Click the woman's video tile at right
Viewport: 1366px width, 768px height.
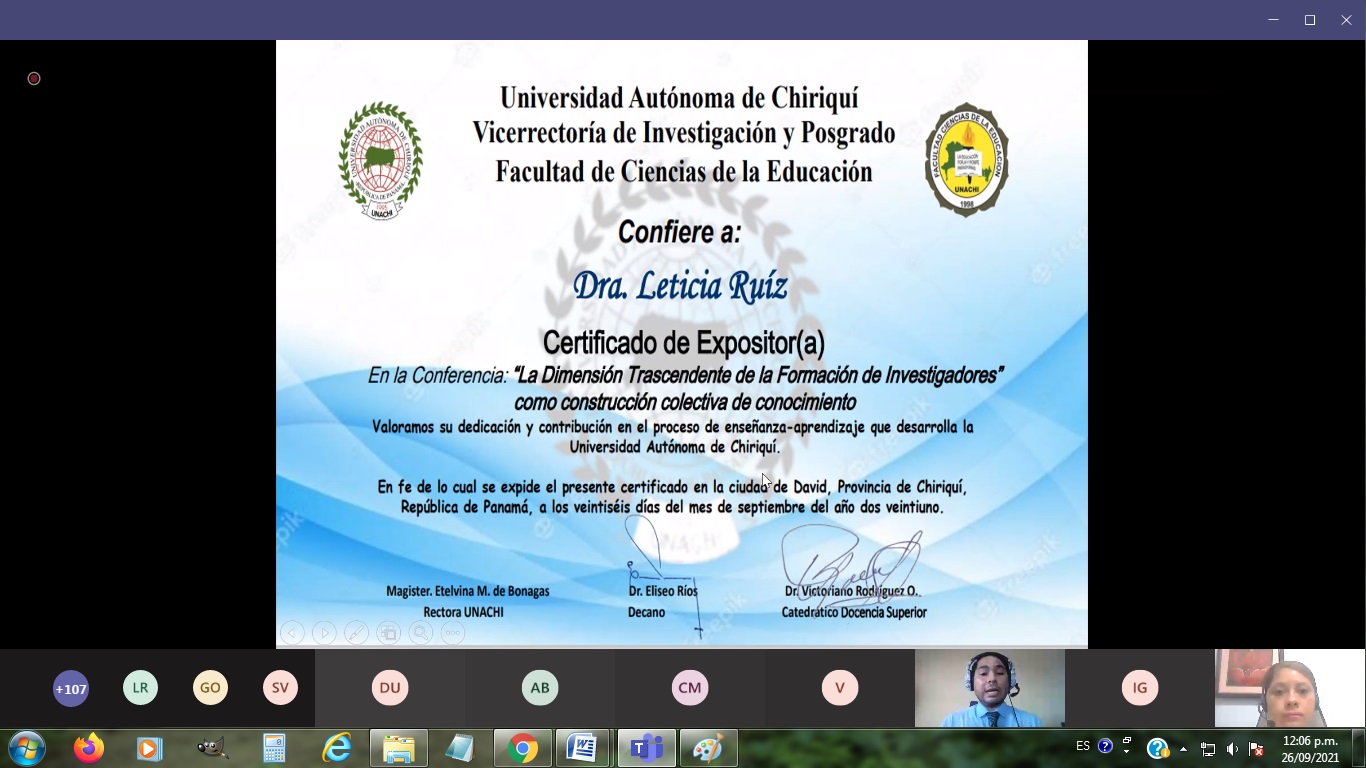1290,688
